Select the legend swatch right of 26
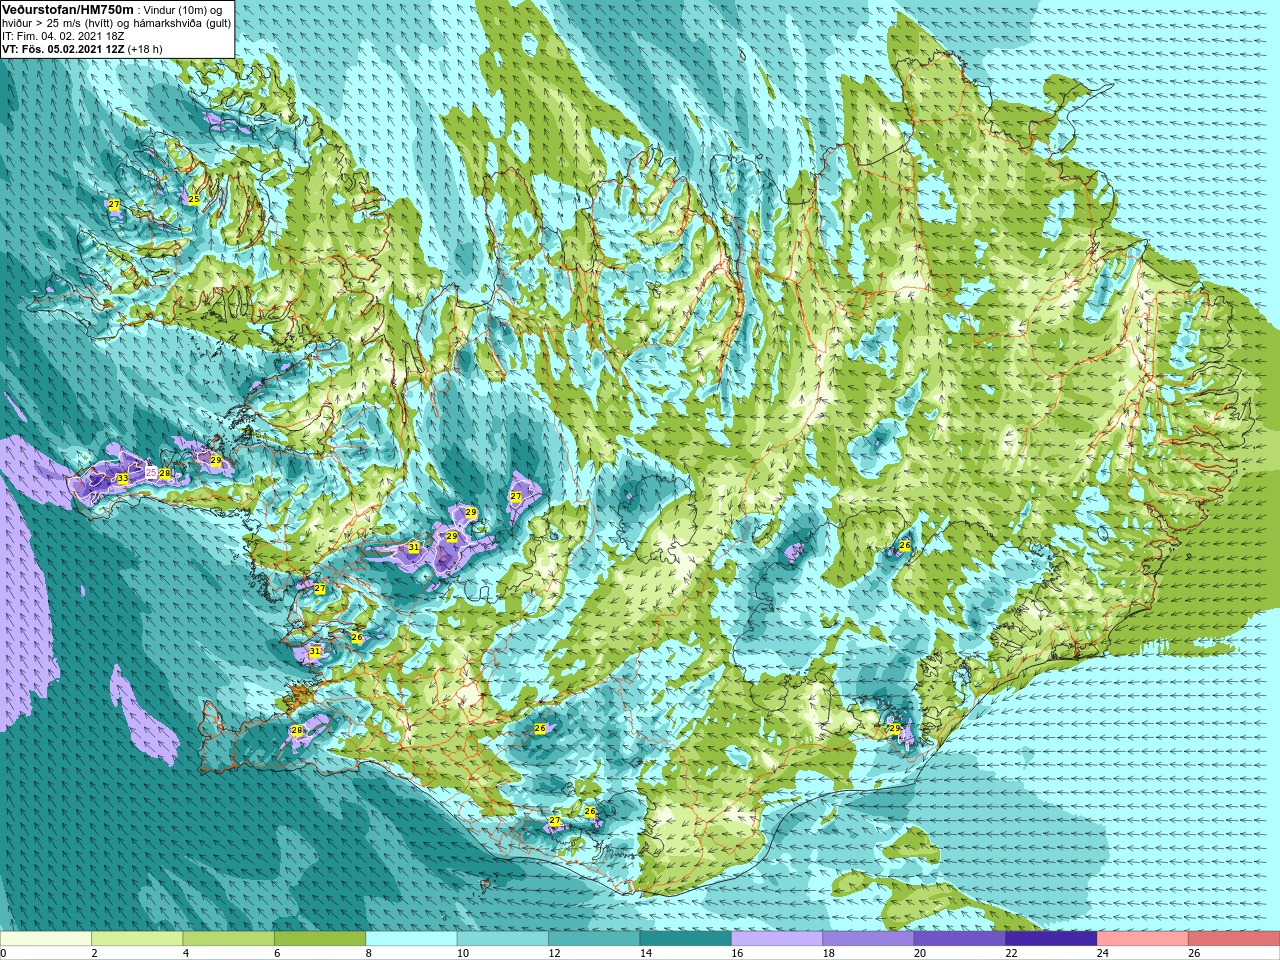Viewport: 1280px width, 960px height. [1233, 939]
